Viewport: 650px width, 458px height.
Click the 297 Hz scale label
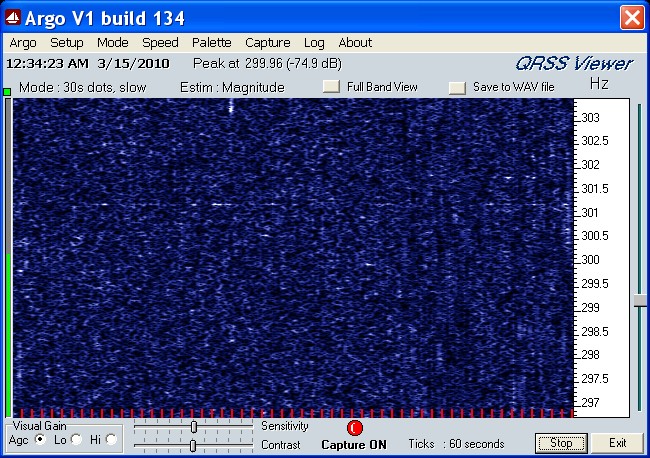point(591,402)
